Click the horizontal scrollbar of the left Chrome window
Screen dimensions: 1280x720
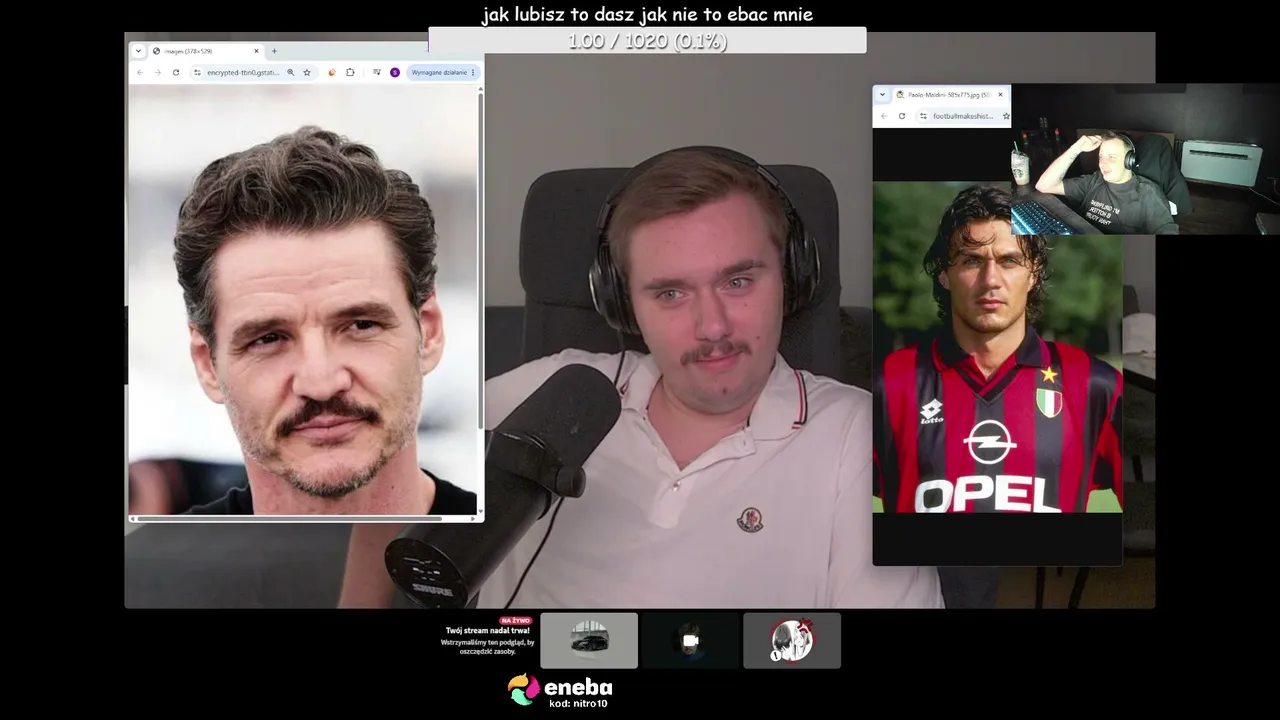(x=290, y=519)
